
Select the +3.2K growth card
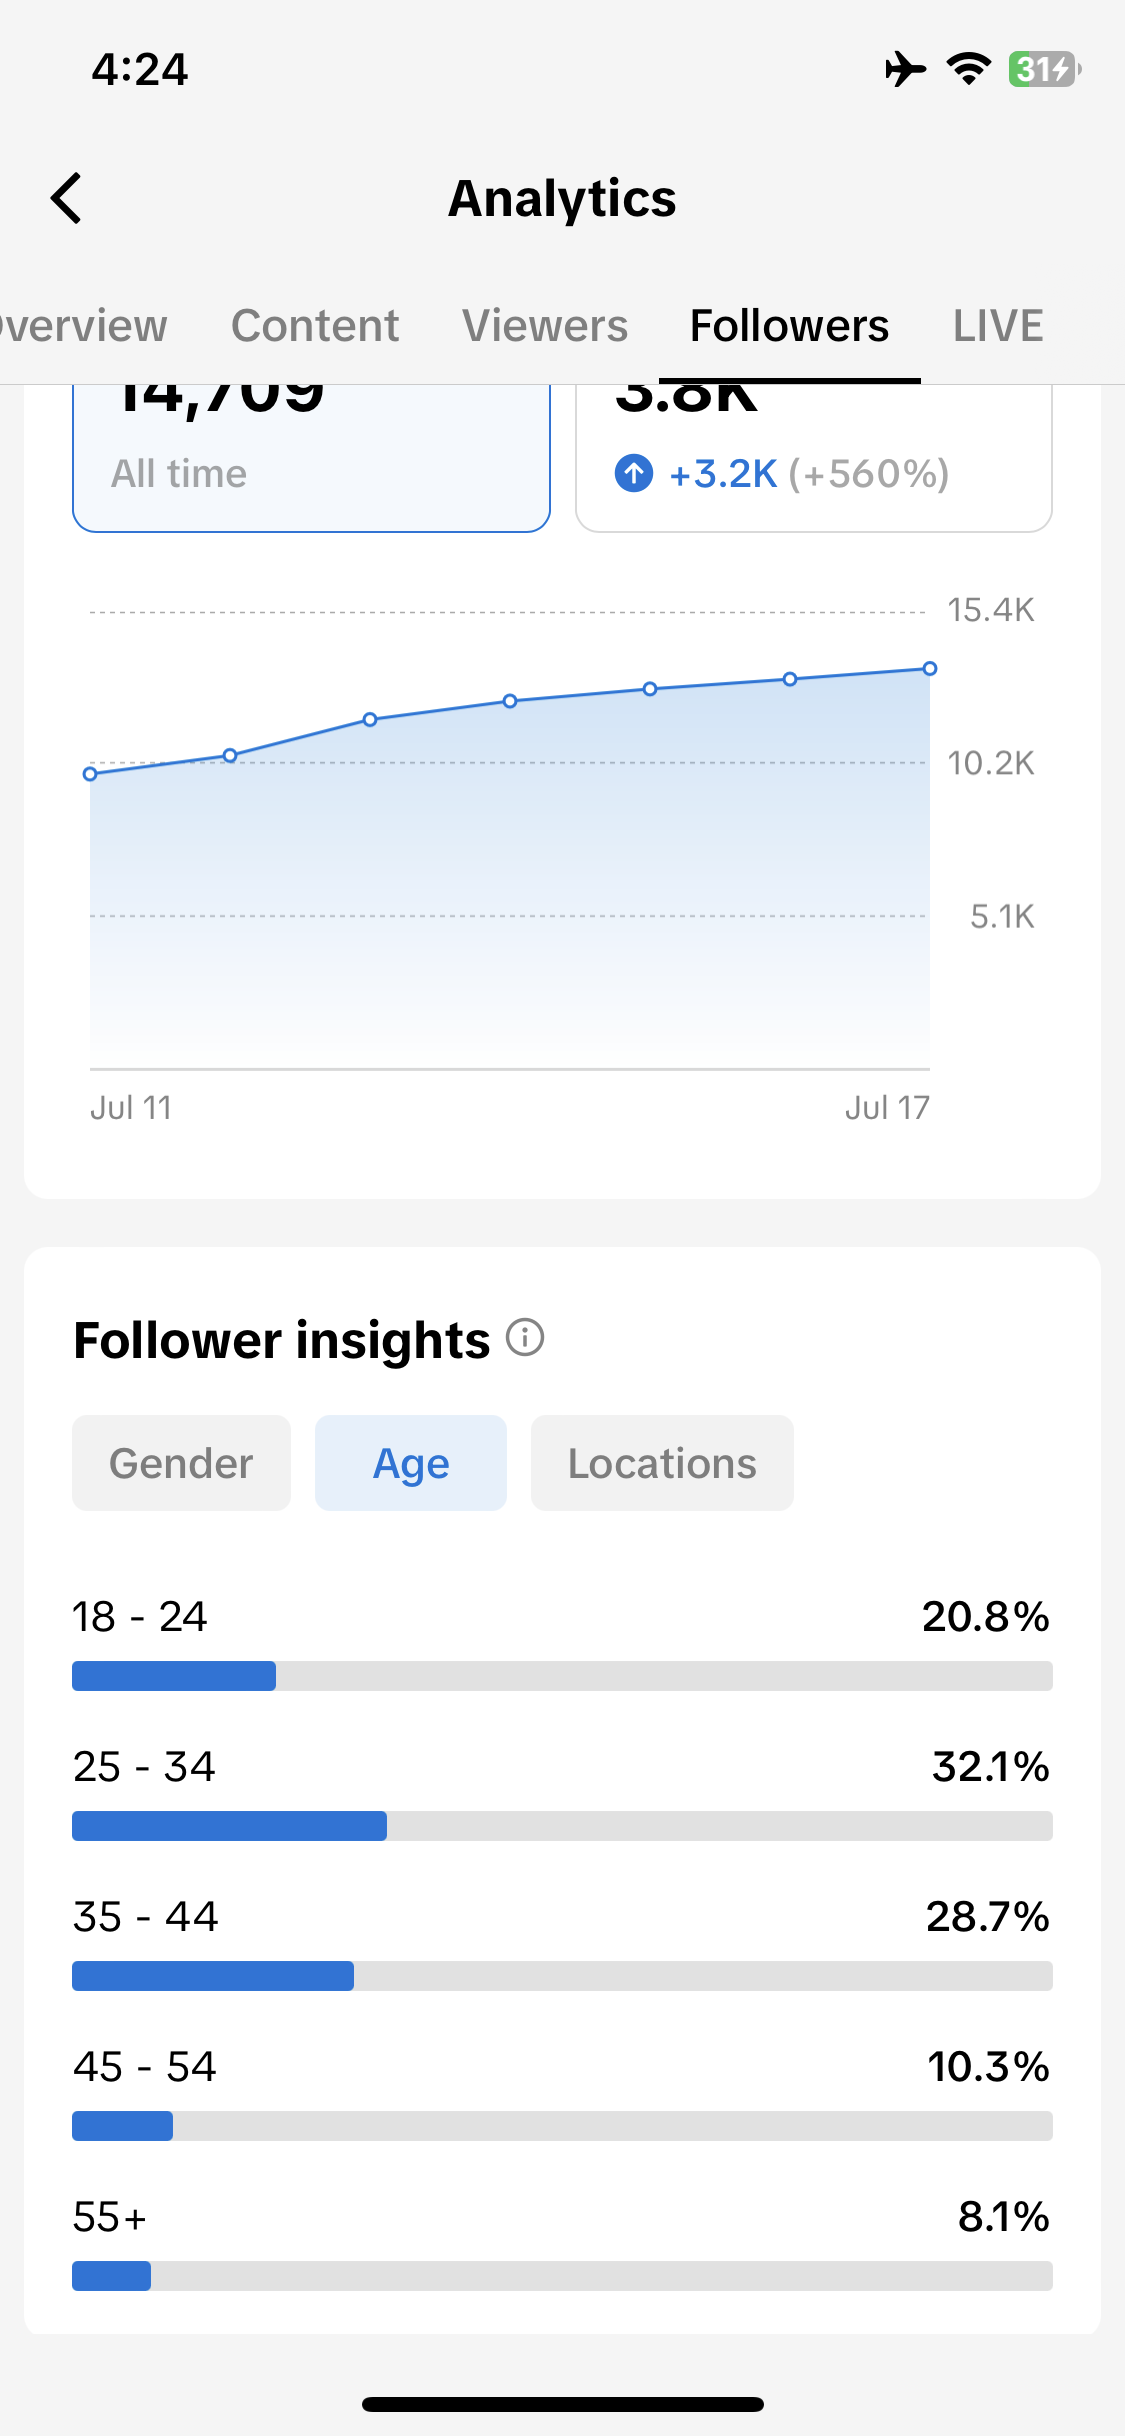pyautogui.click(x=814, y=459)
